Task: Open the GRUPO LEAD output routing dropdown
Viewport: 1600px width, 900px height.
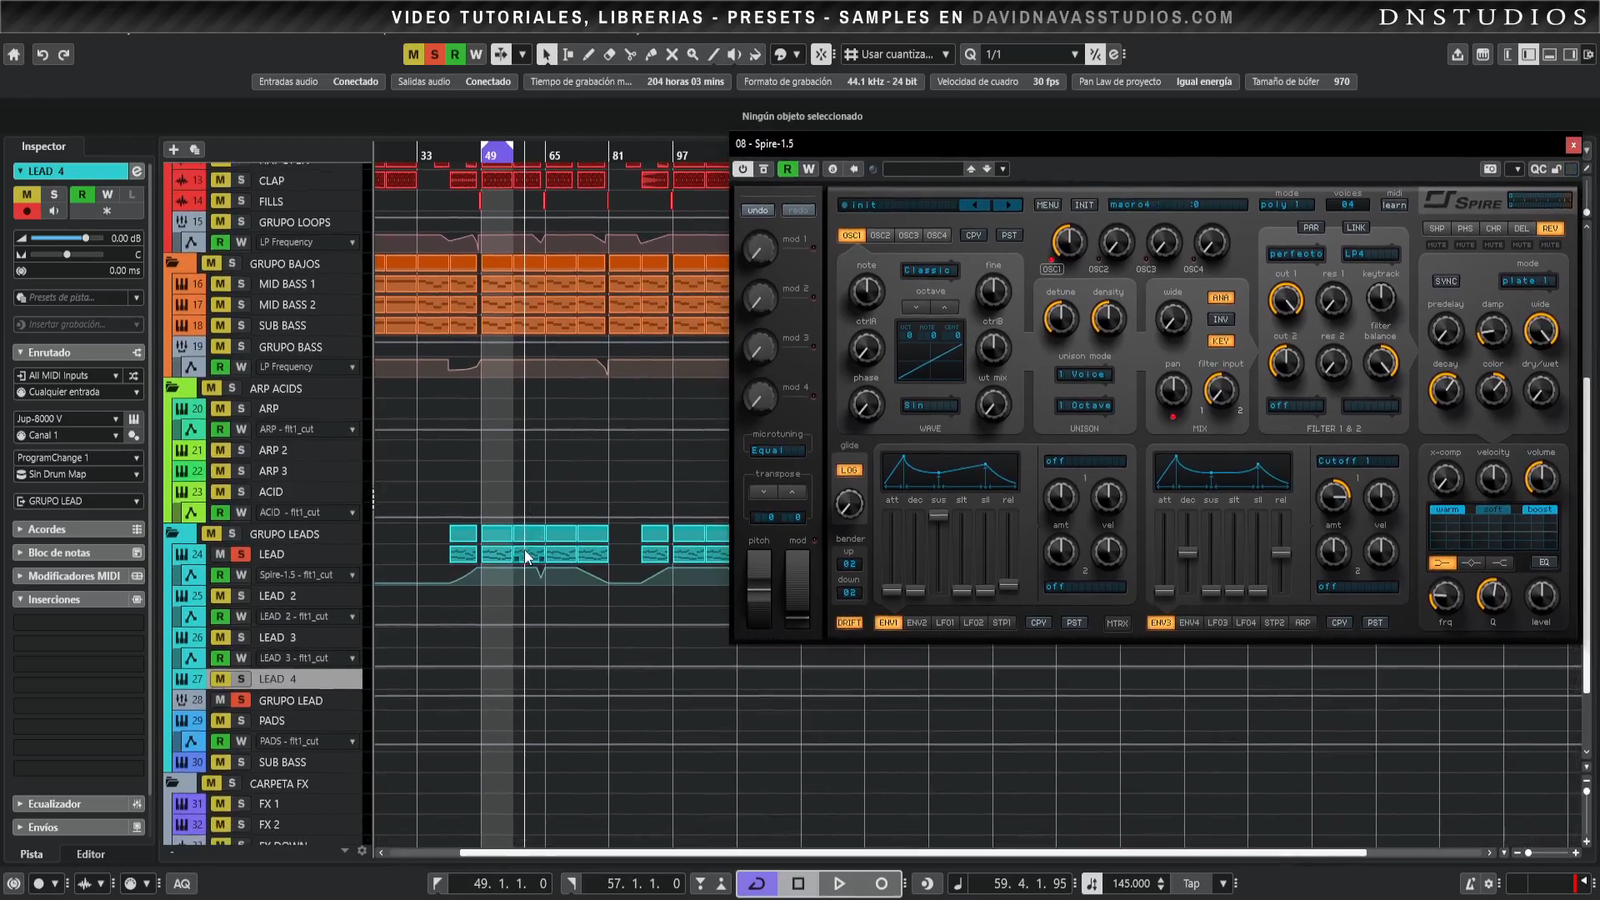Action: pyautogui.click(x=78, y=501)
